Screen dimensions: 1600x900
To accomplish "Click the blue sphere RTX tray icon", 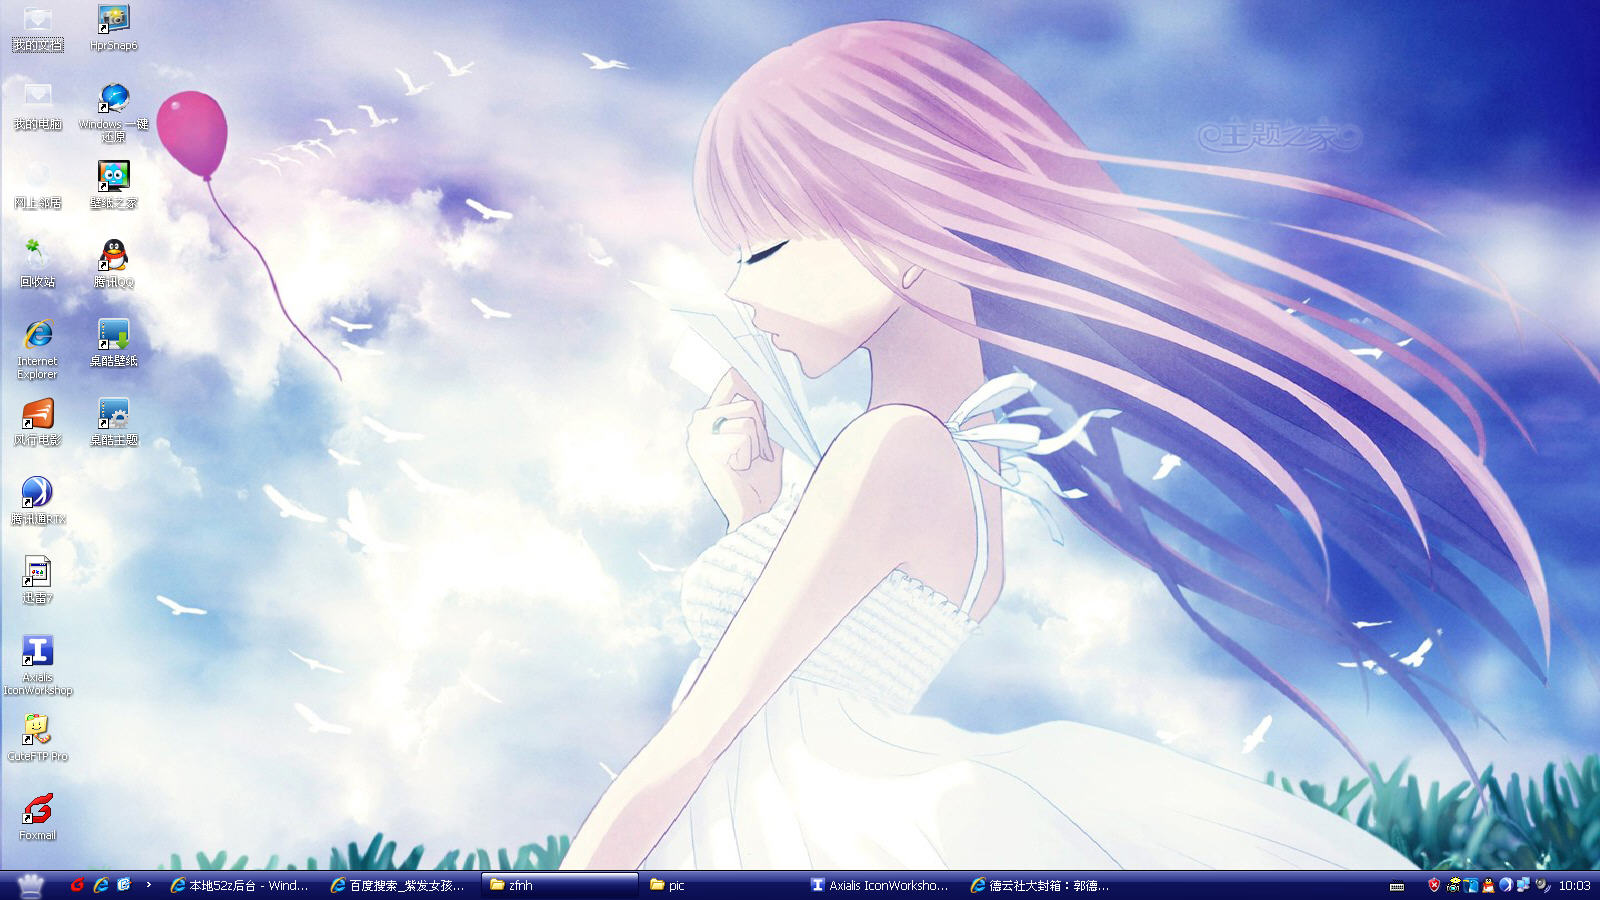I will [1506, 885].
